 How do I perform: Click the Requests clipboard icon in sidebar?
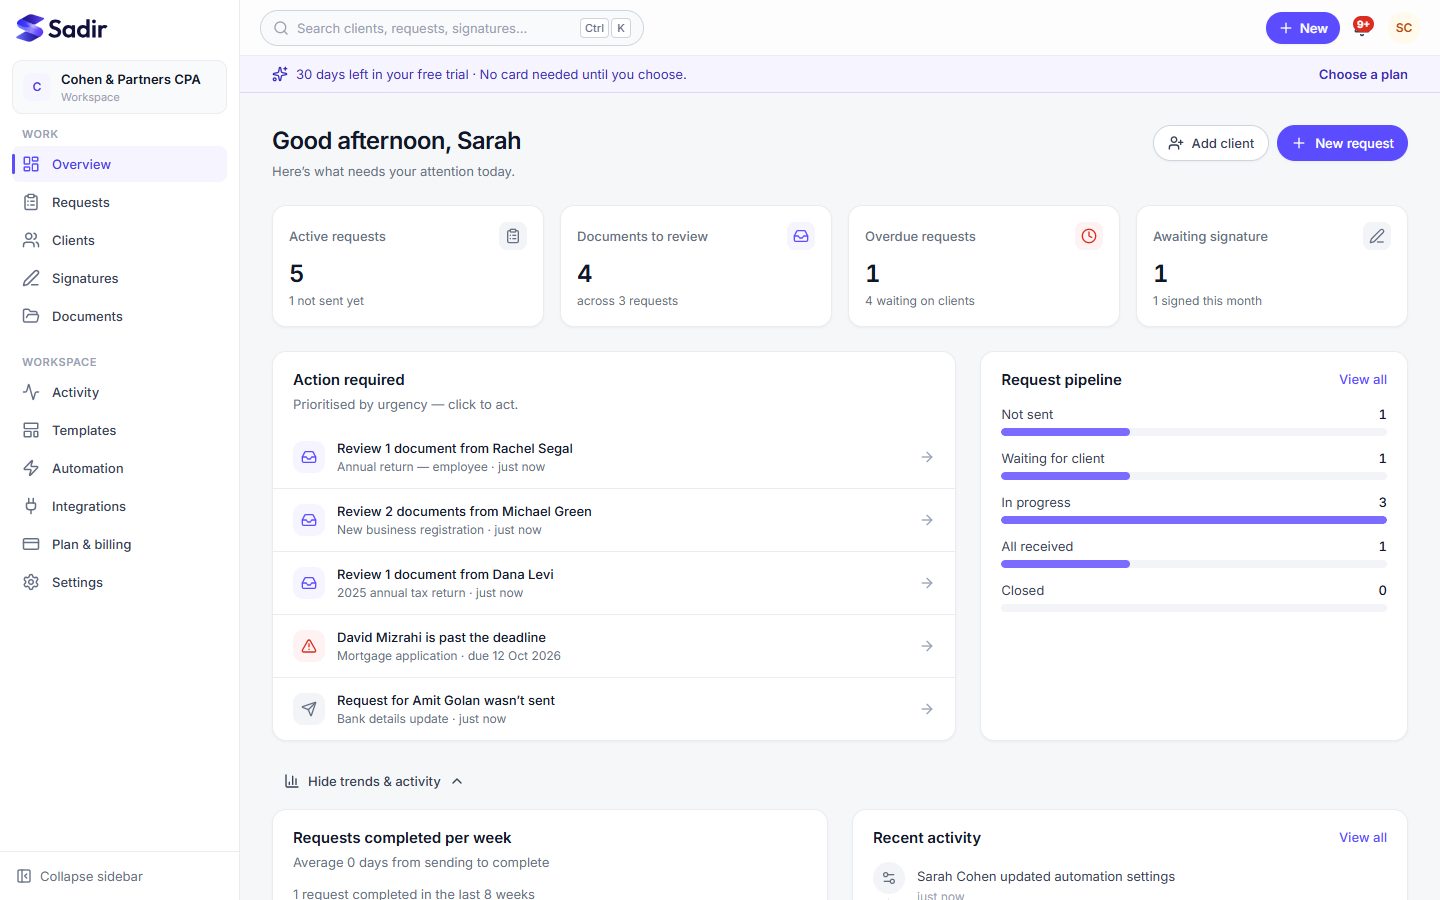pos(31,202)
